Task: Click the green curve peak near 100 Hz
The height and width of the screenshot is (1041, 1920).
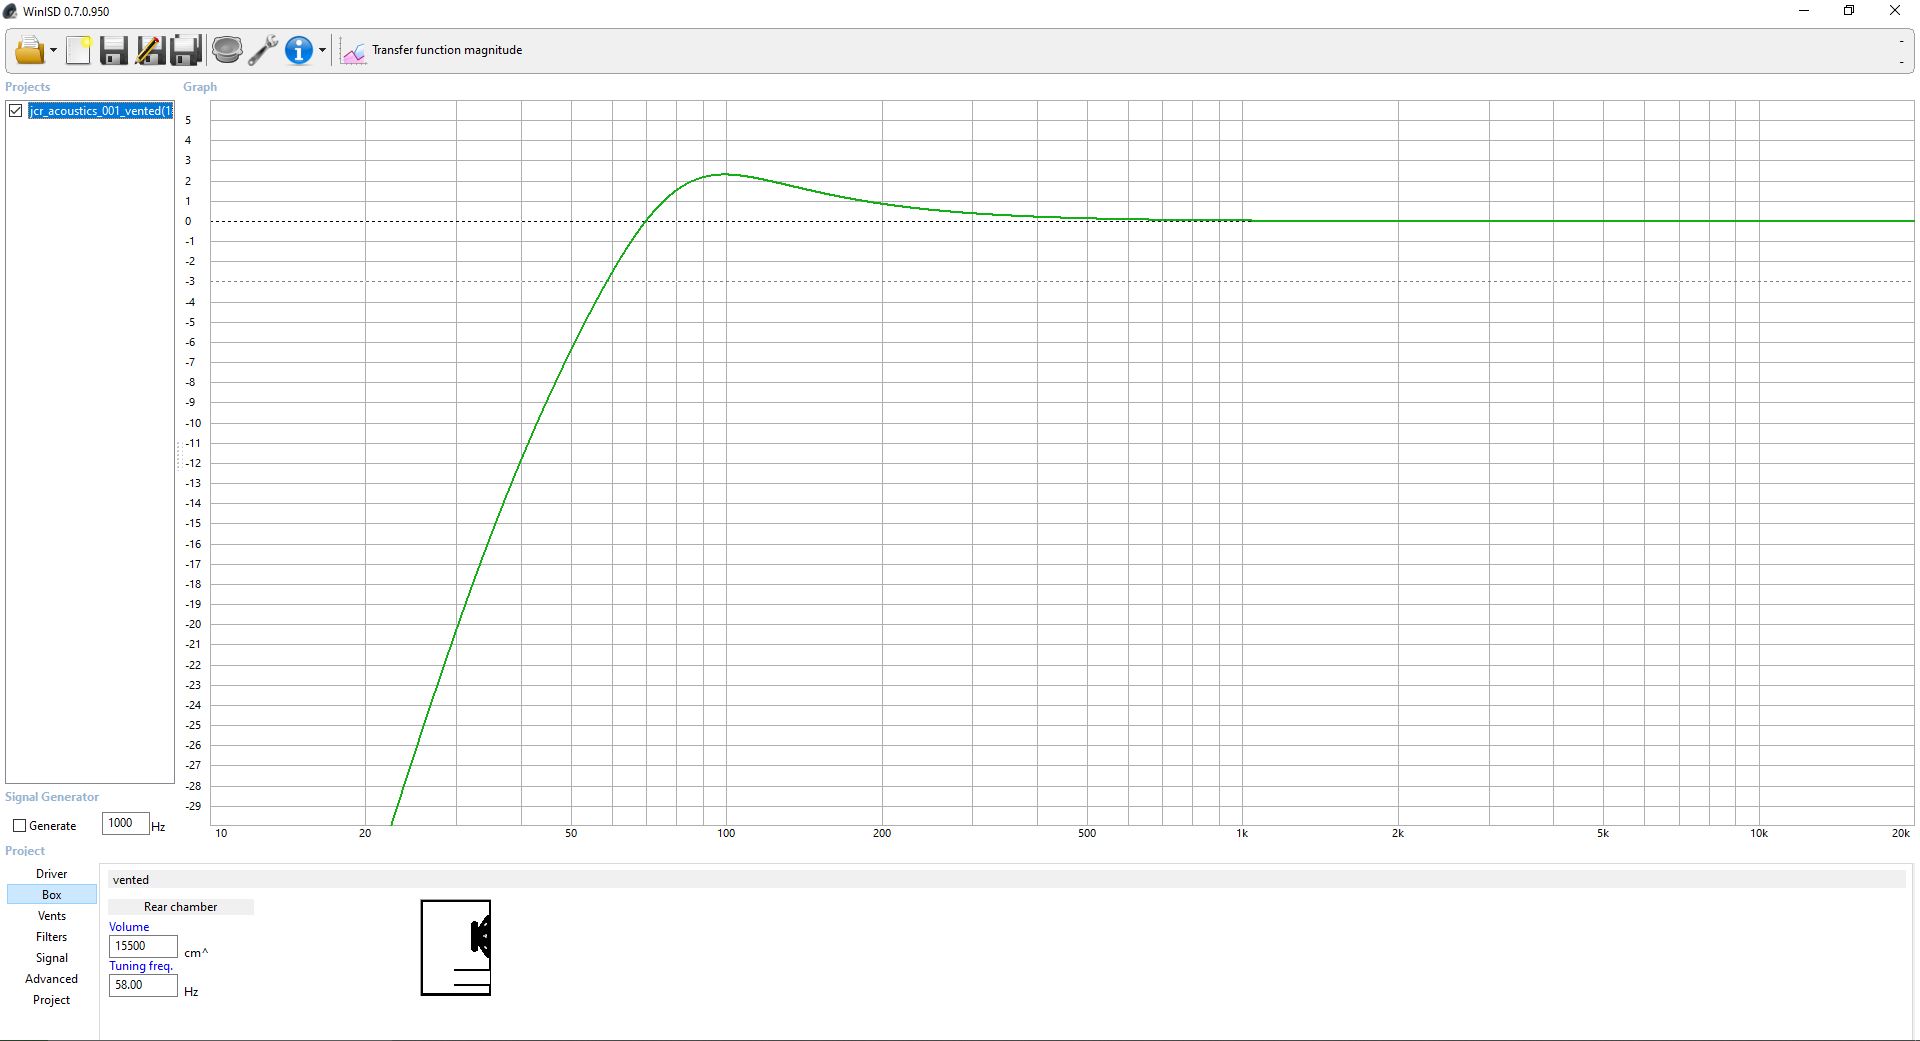Action: tap(725, 174)
